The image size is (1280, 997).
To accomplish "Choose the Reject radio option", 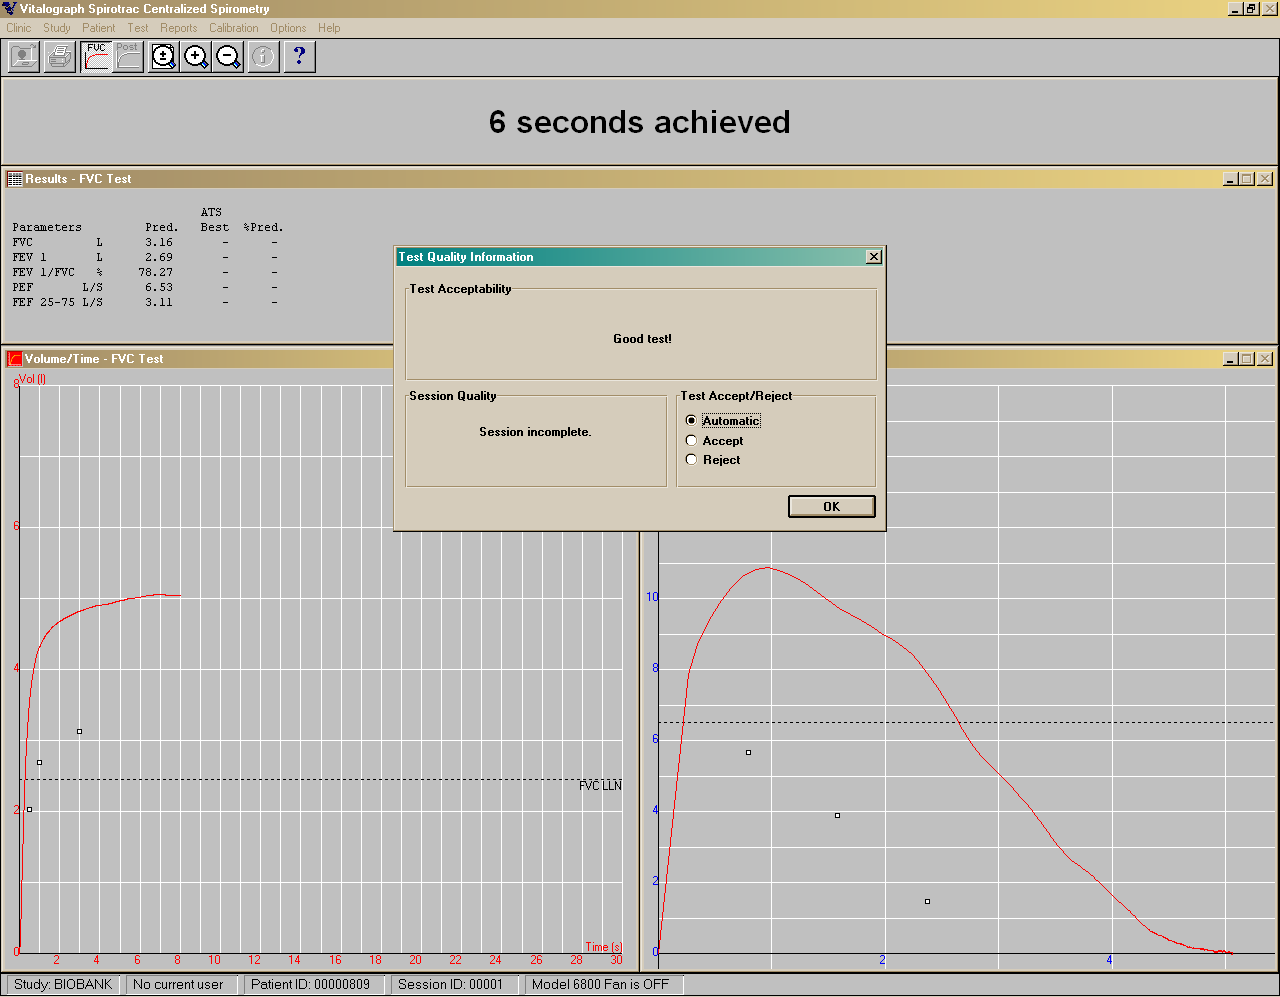I will click(x=691, y=460).
